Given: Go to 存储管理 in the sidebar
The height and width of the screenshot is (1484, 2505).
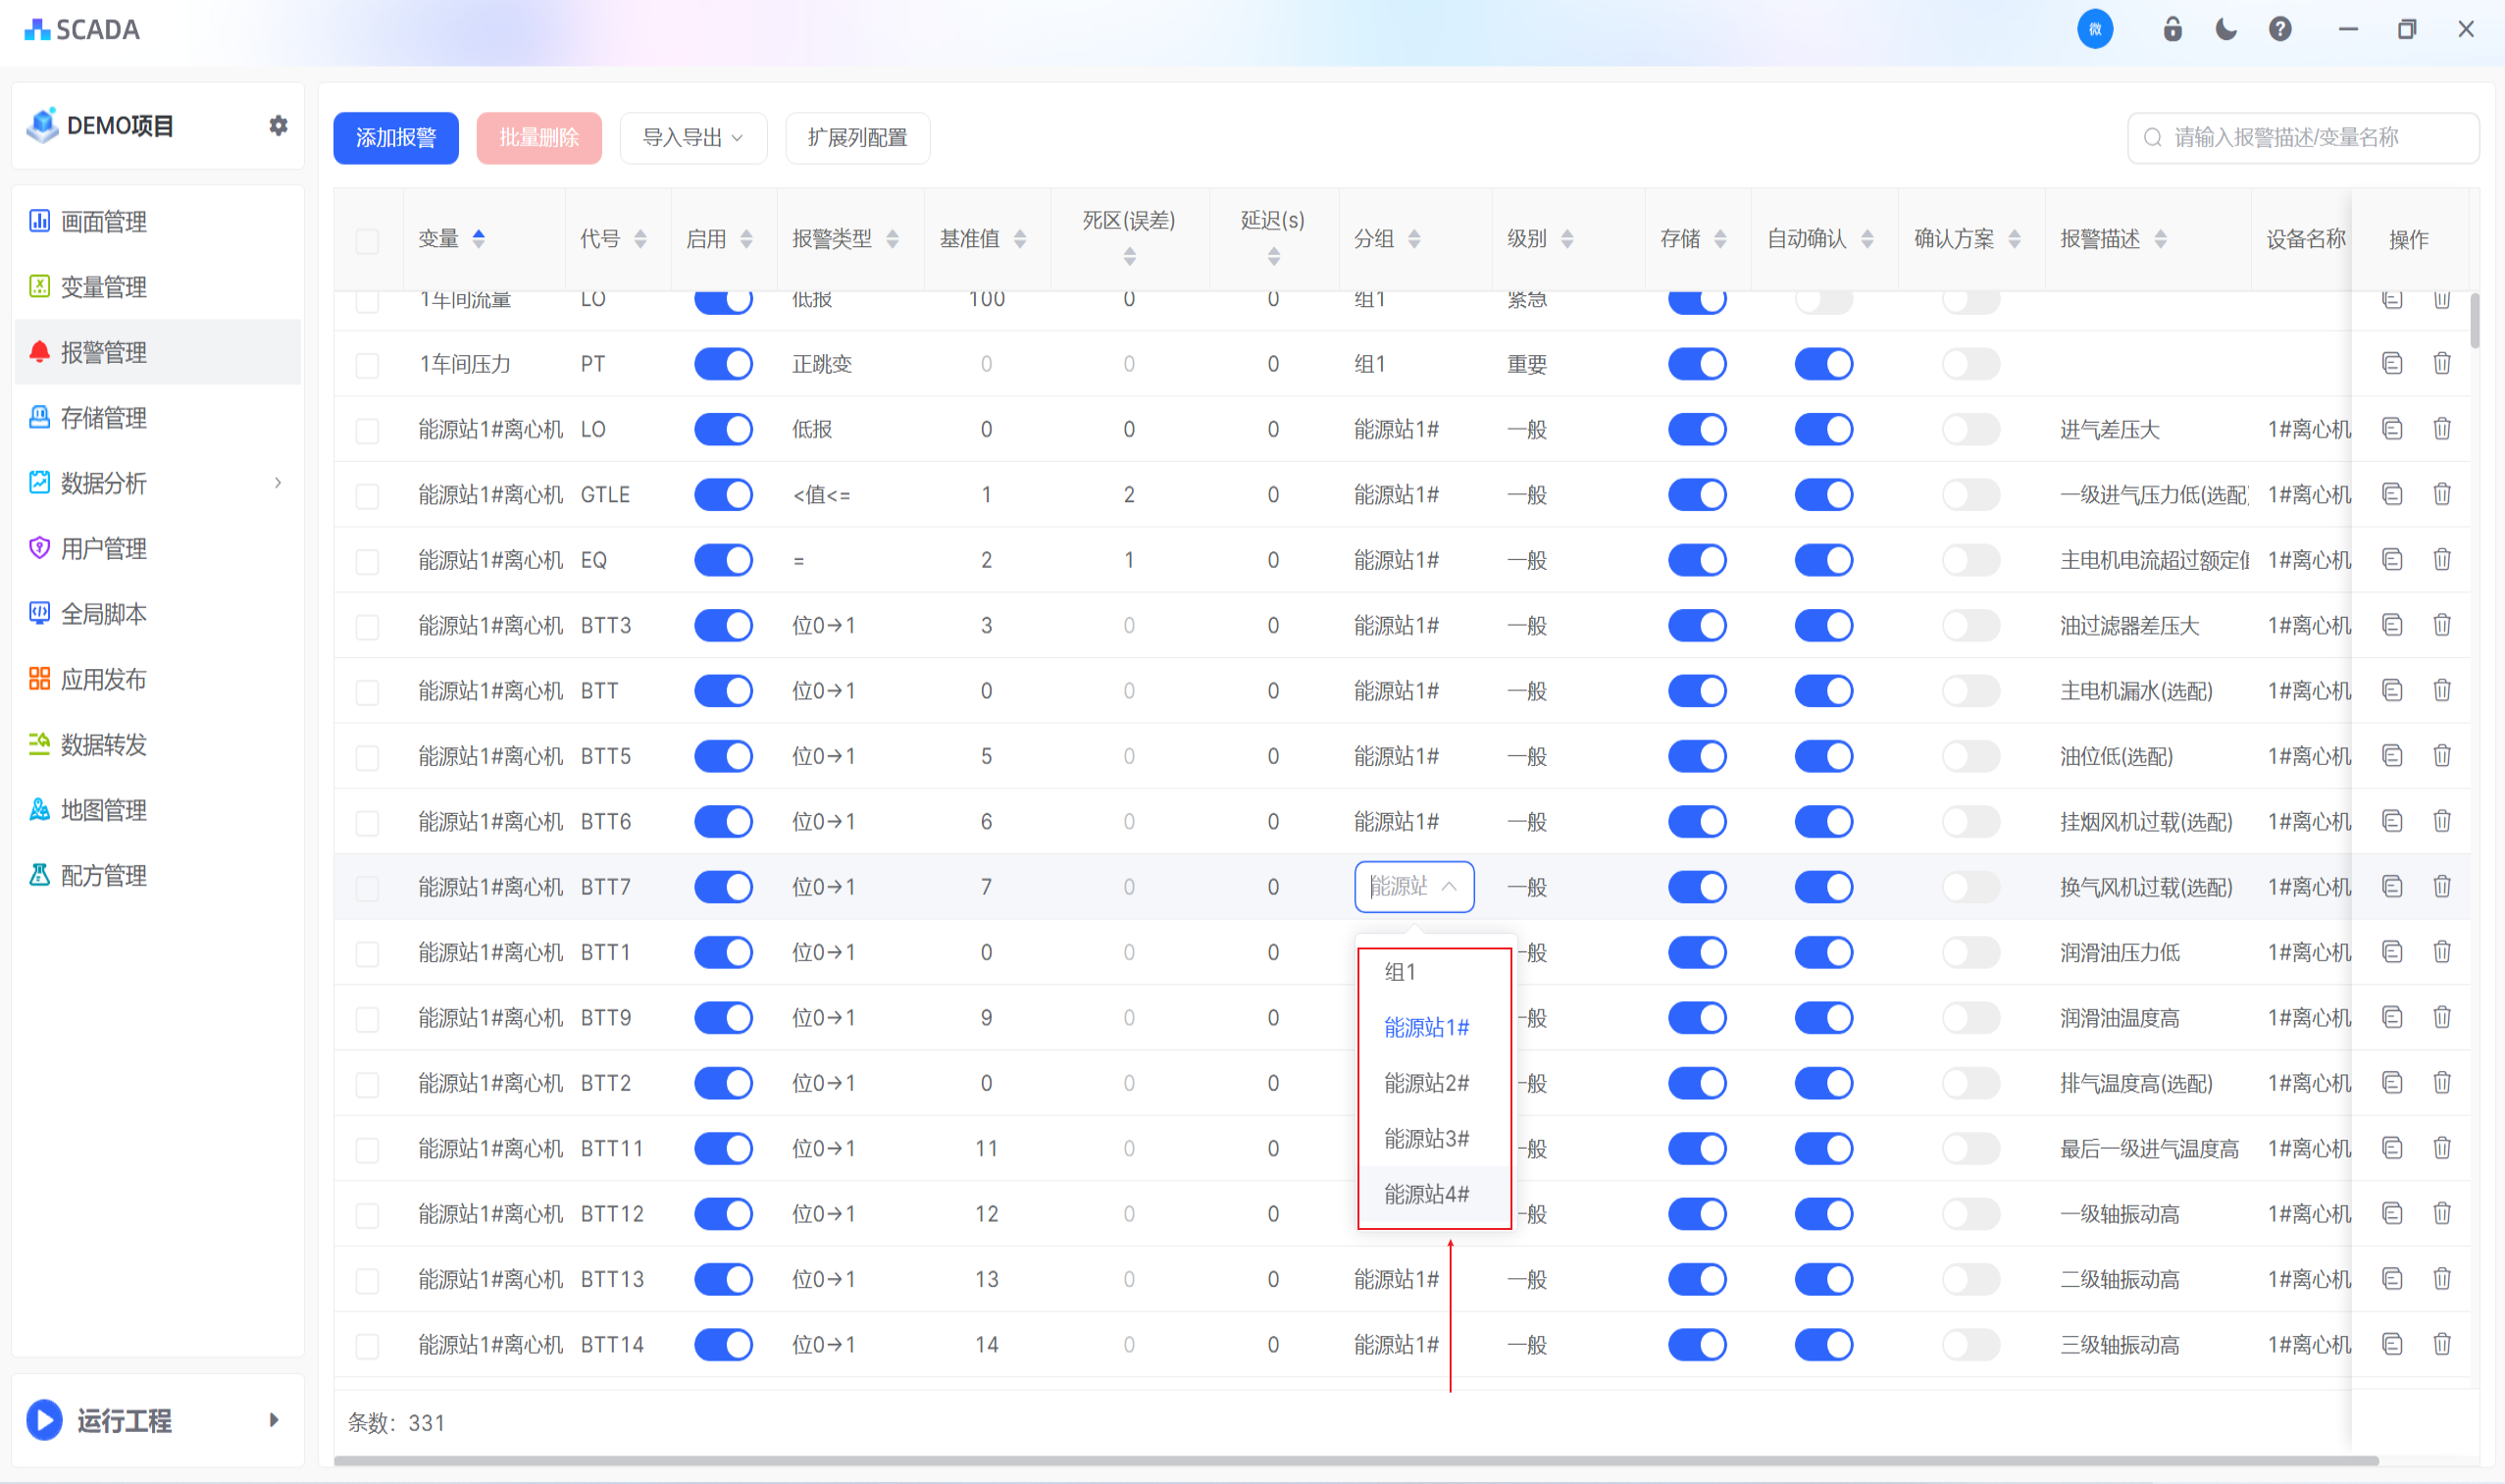Looking at the screenshot, I should [104, 418].
